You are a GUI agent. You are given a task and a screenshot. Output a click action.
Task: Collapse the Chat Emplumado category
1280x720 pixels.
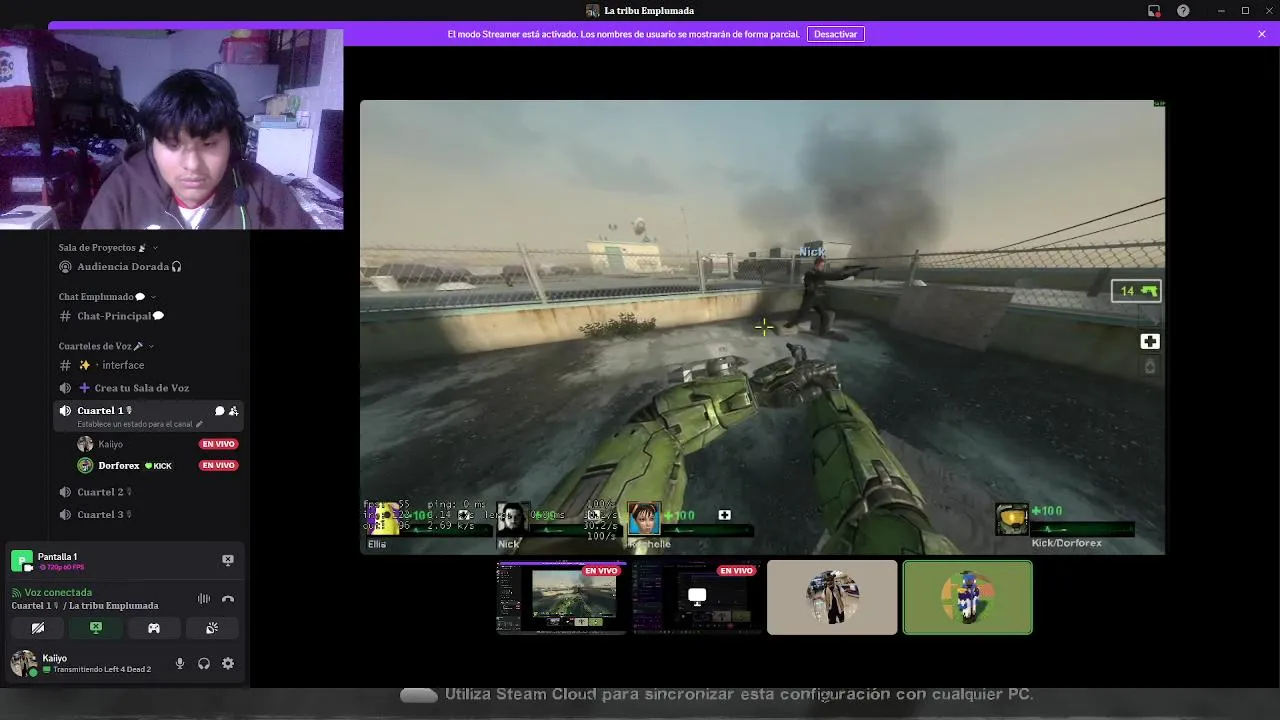[106, 297]
